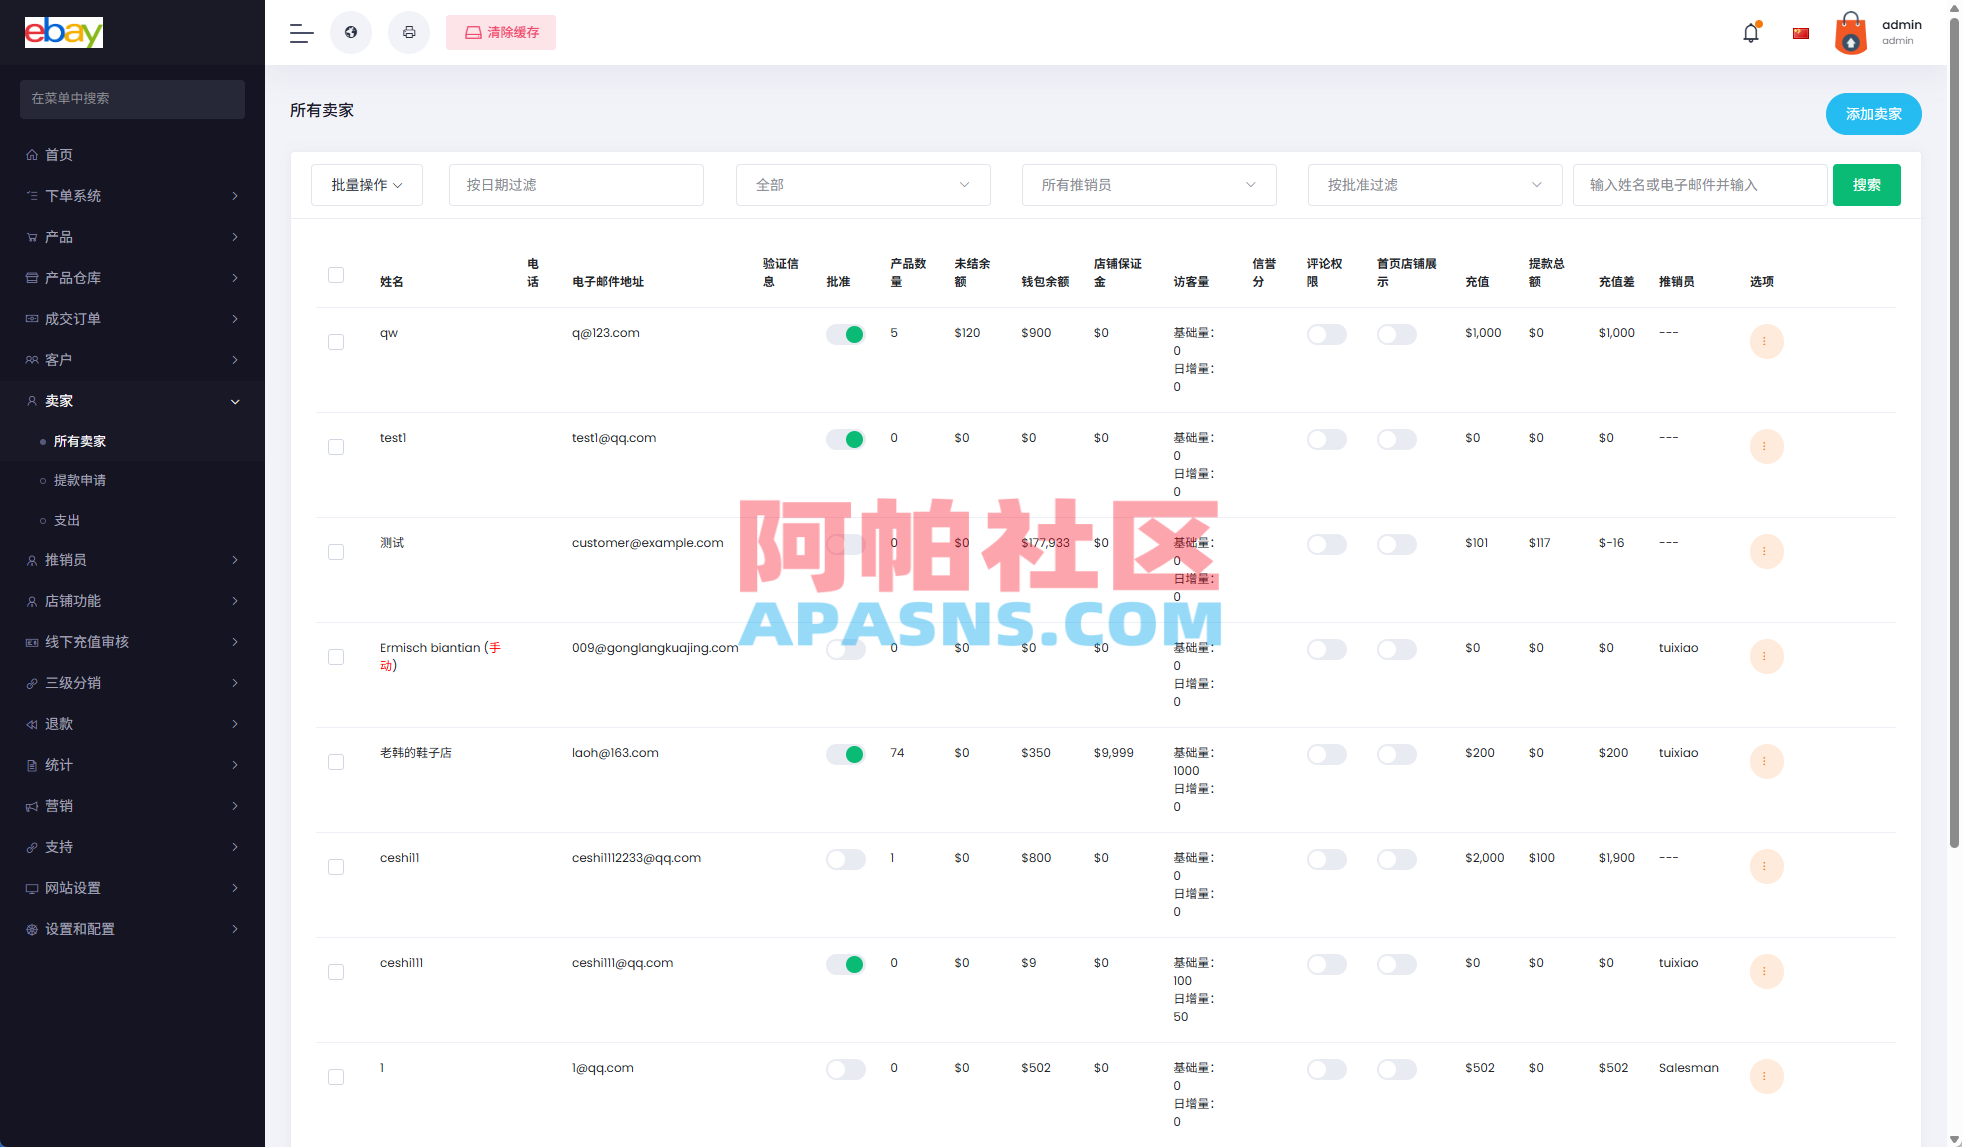
Task: Open the hamburger menu icon
Action: [x=300, y=32]
